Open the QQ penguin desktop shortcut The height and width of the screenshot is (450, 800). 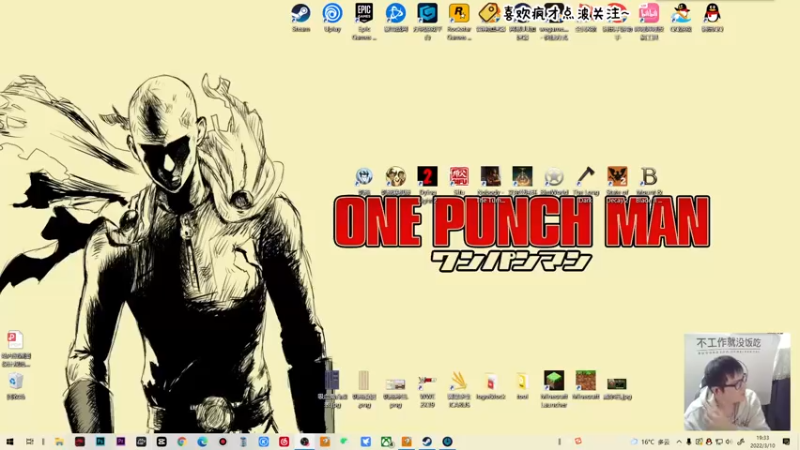click(x=712, y=17)
